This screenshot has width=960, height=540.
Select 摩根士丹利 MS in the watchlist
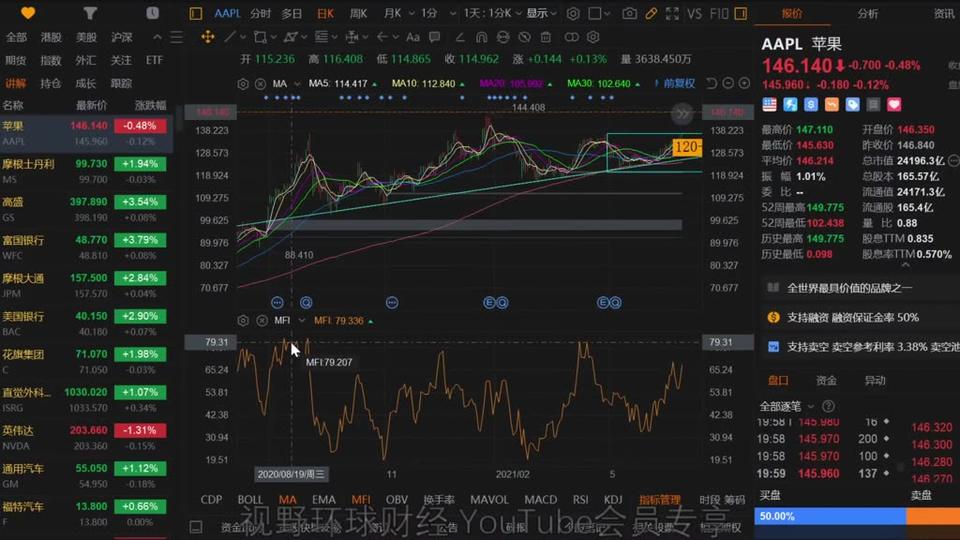[84, 171]
